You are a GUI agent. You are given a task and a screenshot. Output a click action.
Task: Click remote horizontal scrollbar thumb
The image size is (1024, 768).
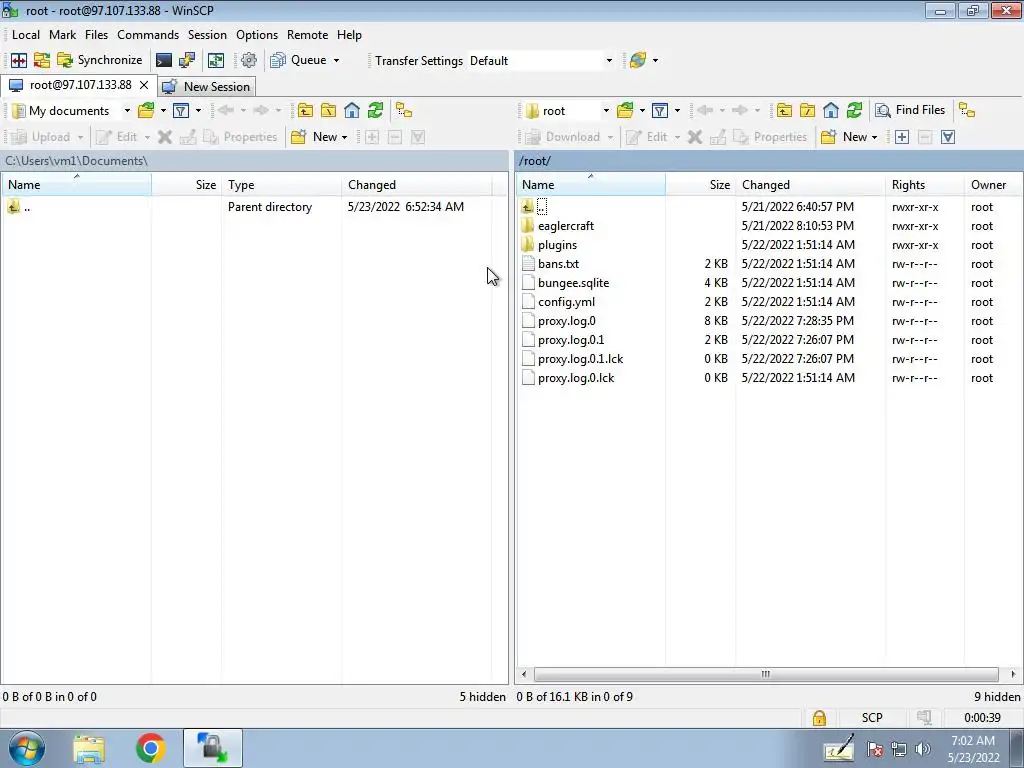point(766,674)
